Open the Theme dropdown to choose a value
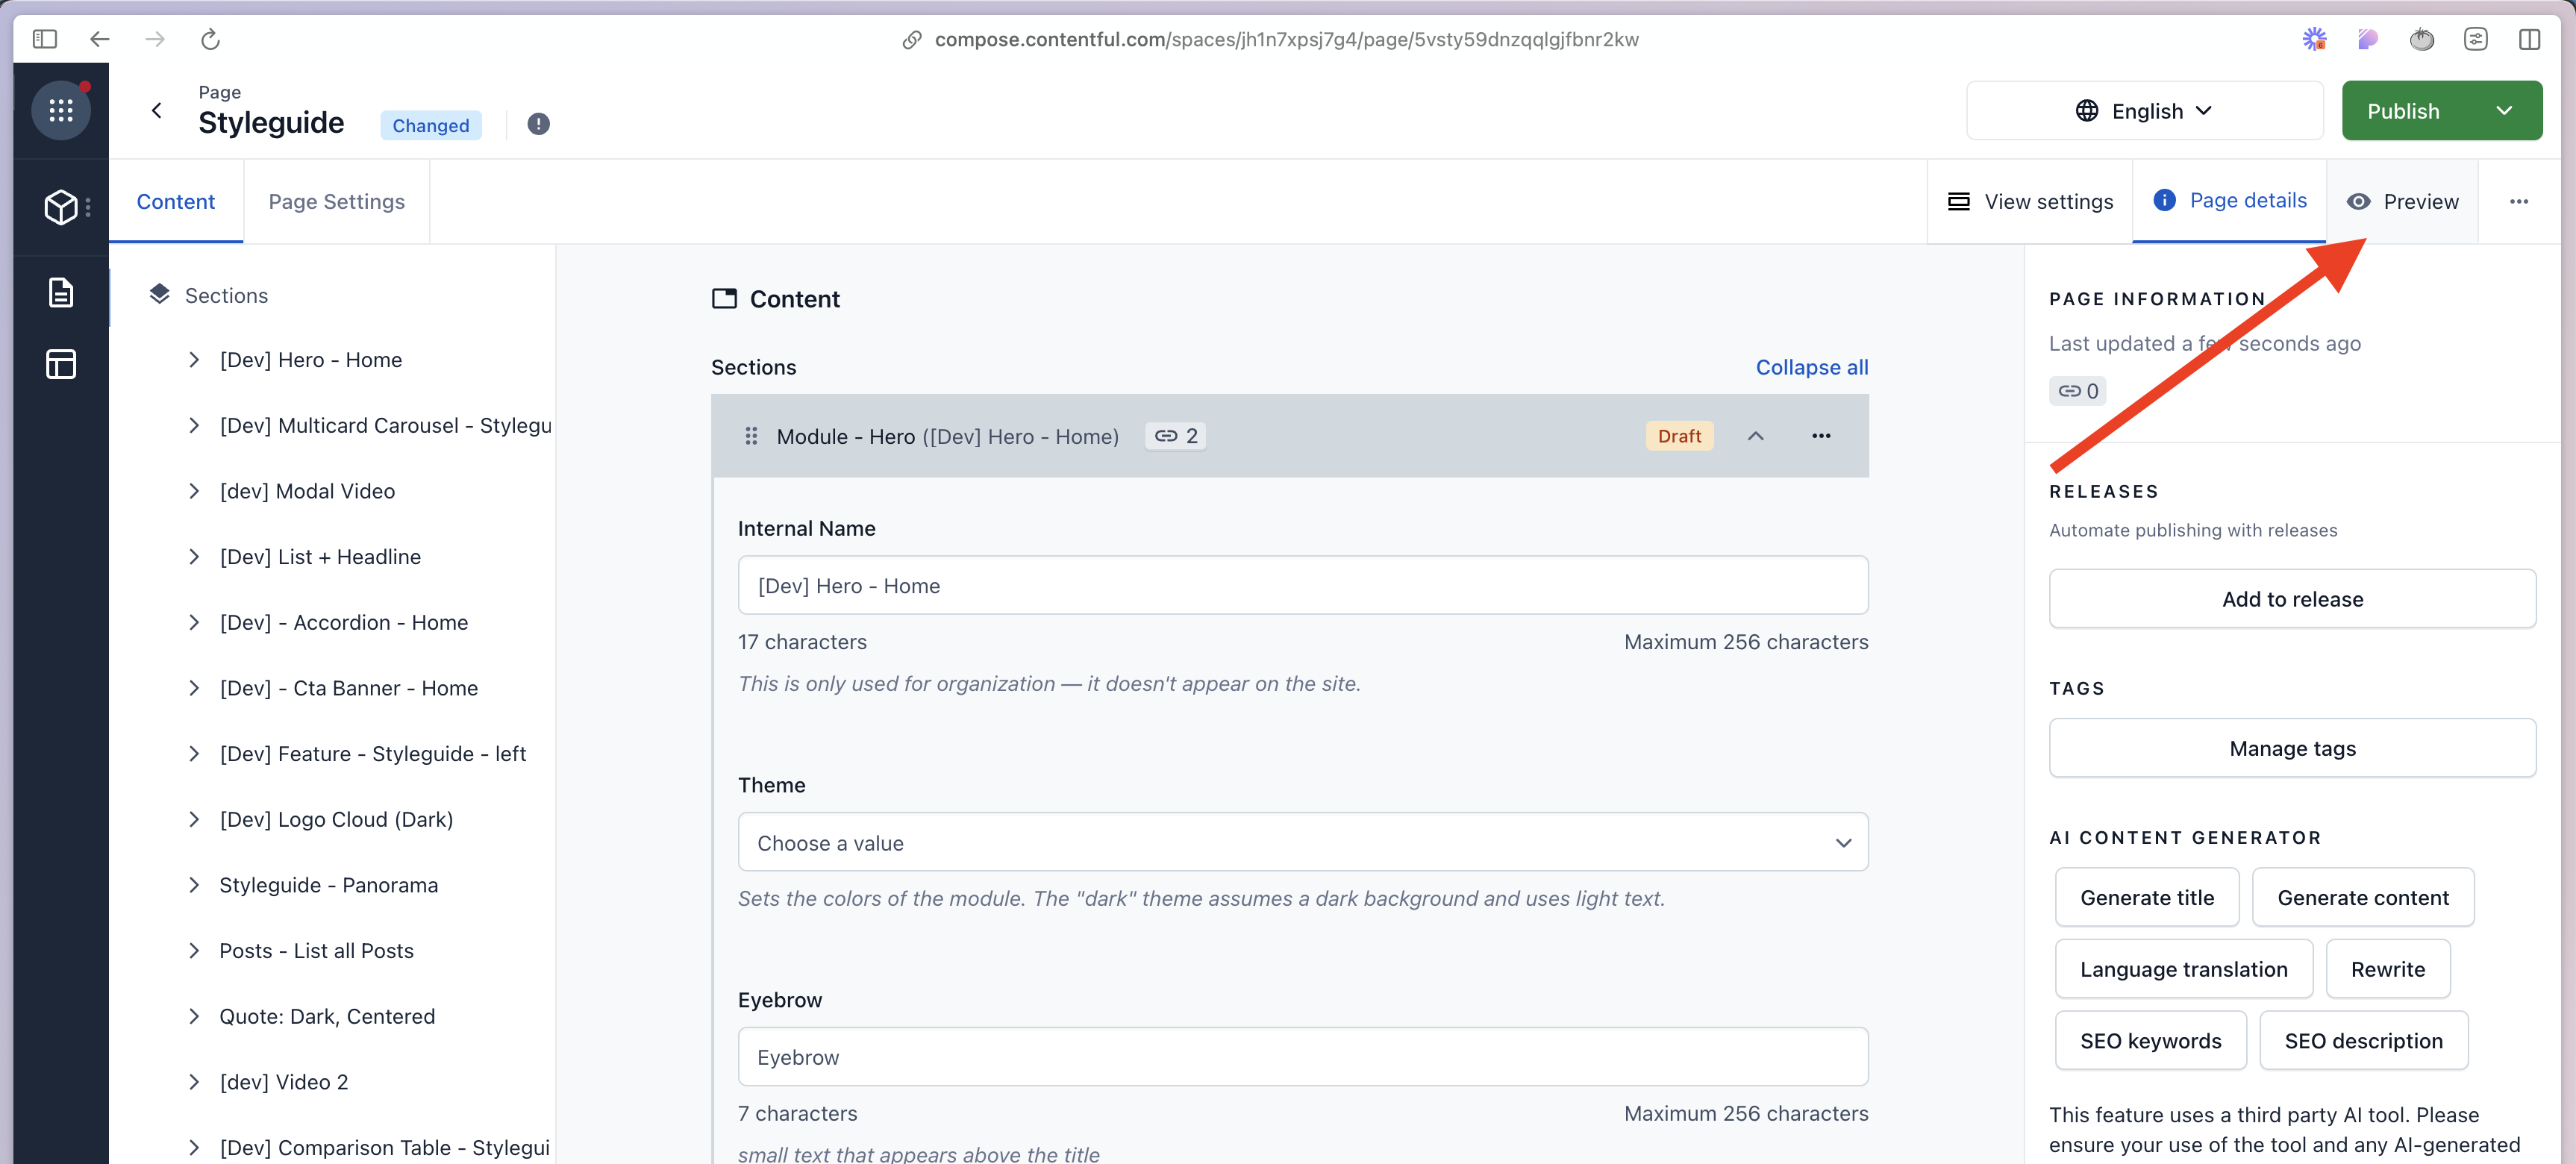 [1303, 842]
